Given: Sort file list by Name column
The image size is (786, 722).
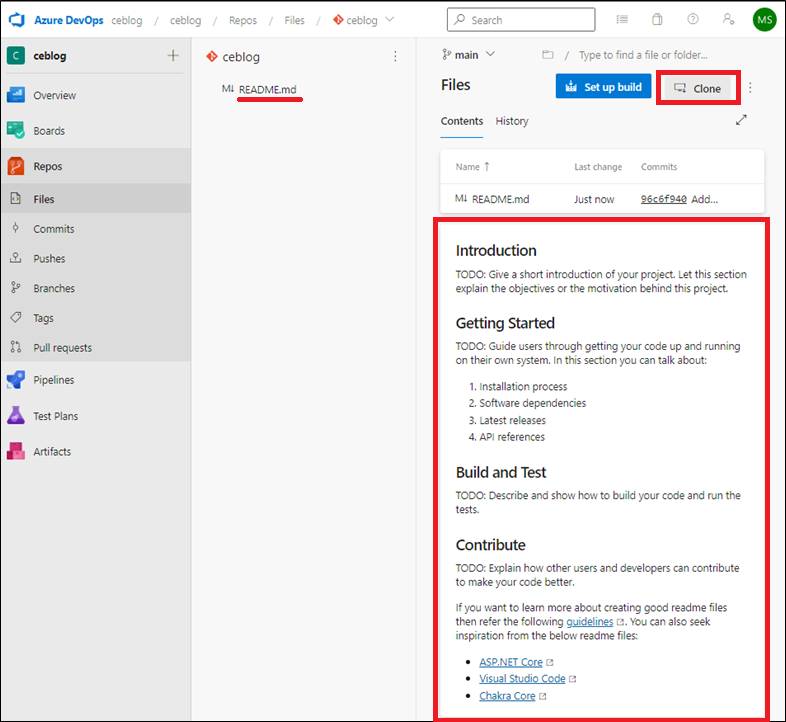Looking at the screenshot, I should click(473, 167).
